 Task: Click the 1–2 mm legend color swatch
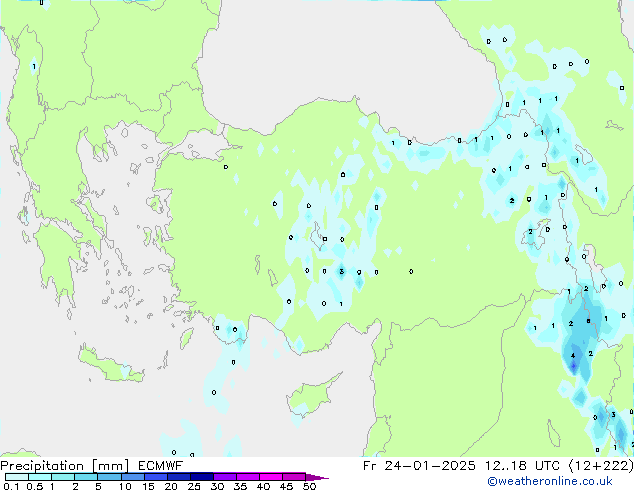point(63,477)
